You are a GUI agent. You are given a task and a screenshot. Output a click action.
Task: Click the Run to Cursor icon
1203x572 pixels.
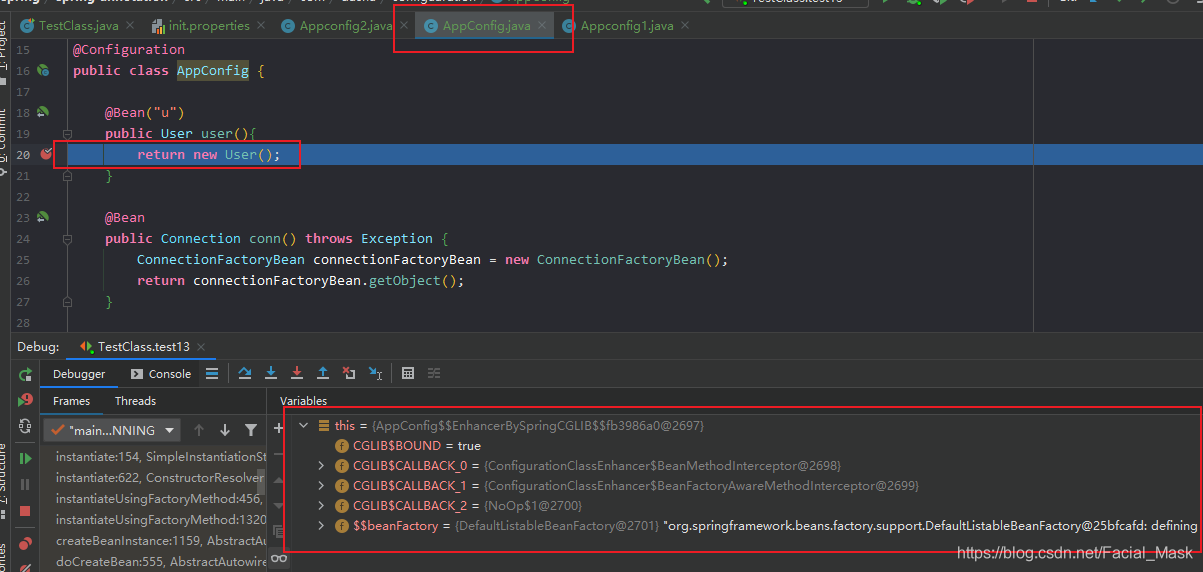(376, 373)
